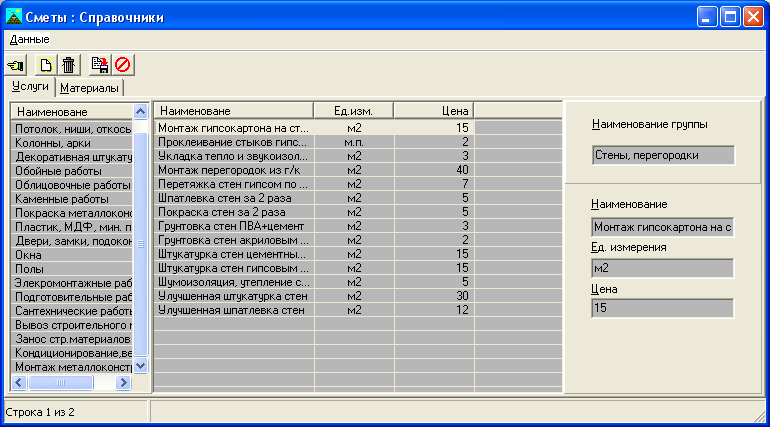Select group Обойные работы
Image resolution: width=770 pixels, height=427 pixels.
72,171
